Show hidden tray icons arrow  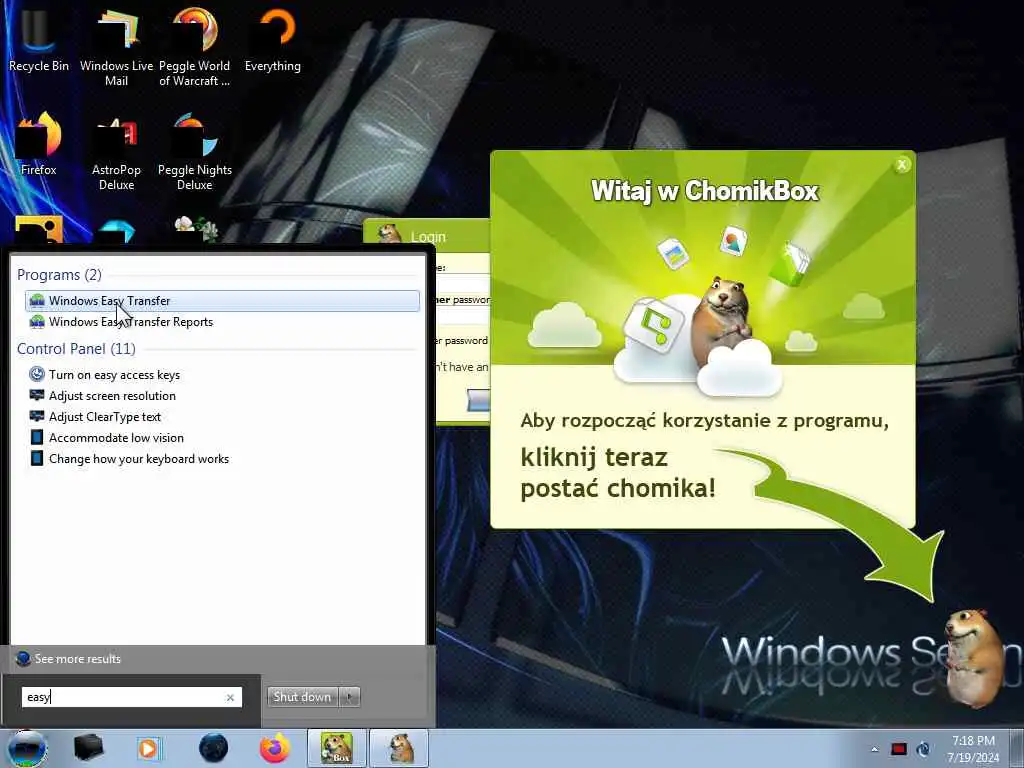click(x=874, y=749)
